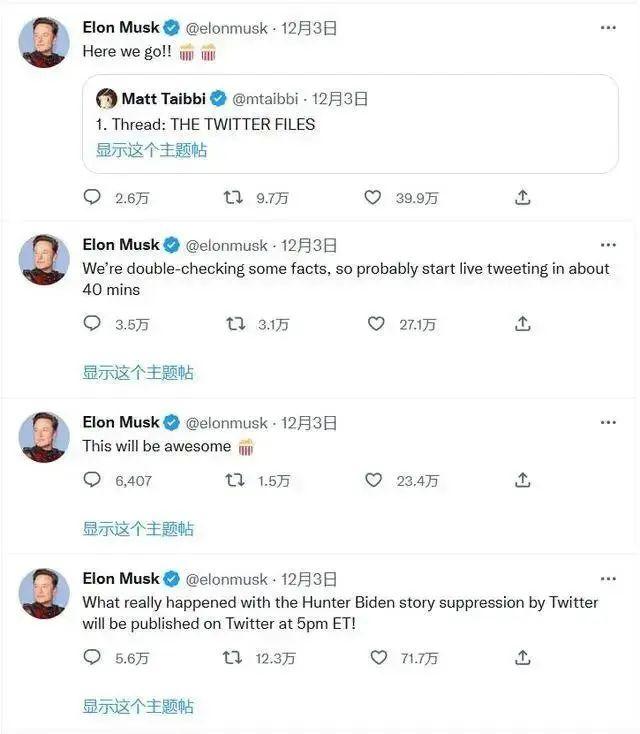Show thread link inside Matt Taibbi quote
The width and height of the screenshot is (640, 734).
point(151,150)
